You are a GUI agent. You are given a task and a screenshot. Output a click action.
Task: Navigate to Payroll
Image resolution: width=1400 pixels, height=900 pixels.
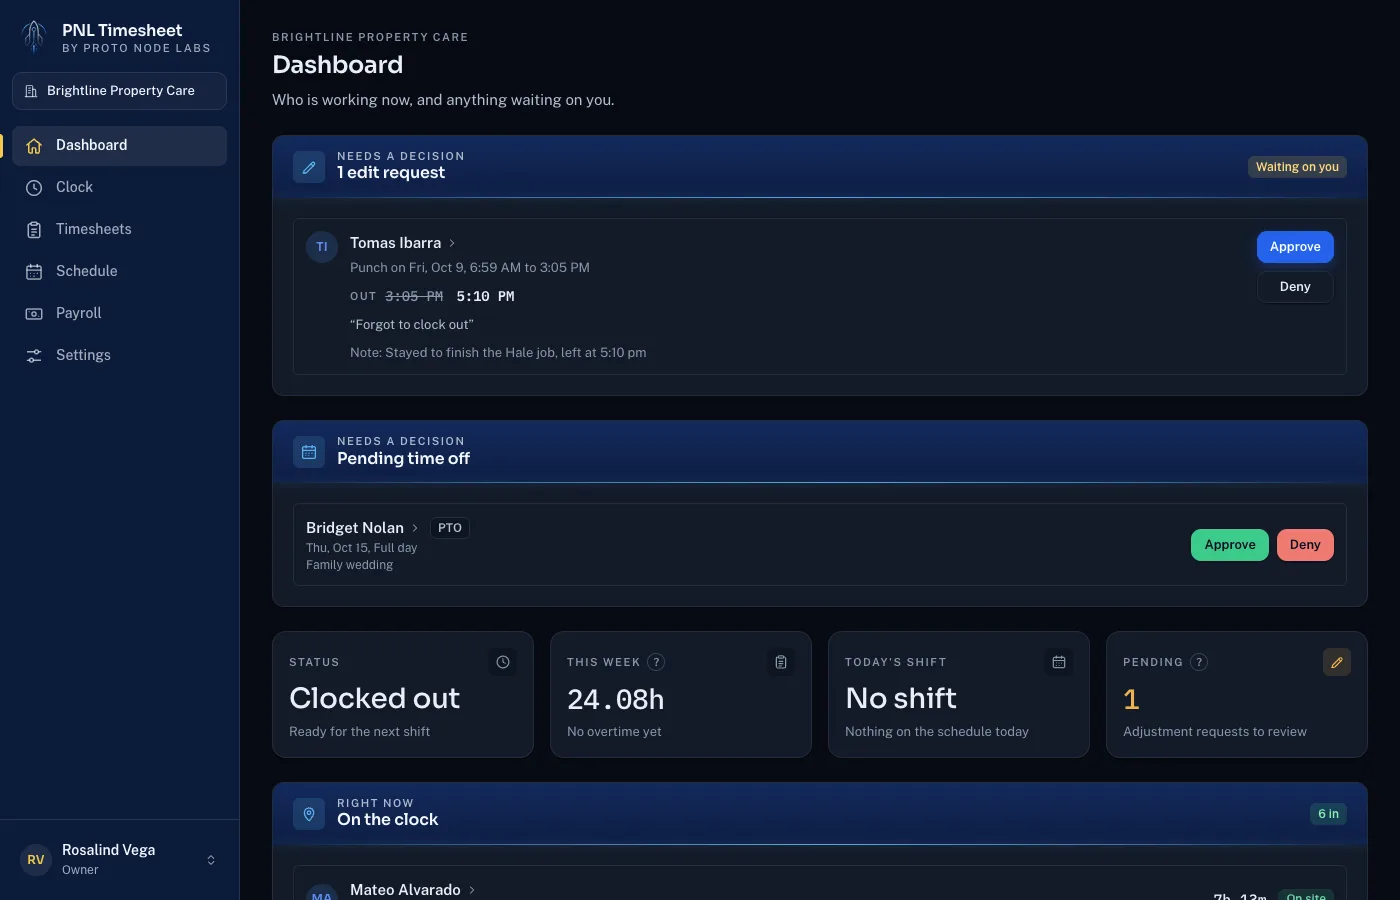[119, 313]
